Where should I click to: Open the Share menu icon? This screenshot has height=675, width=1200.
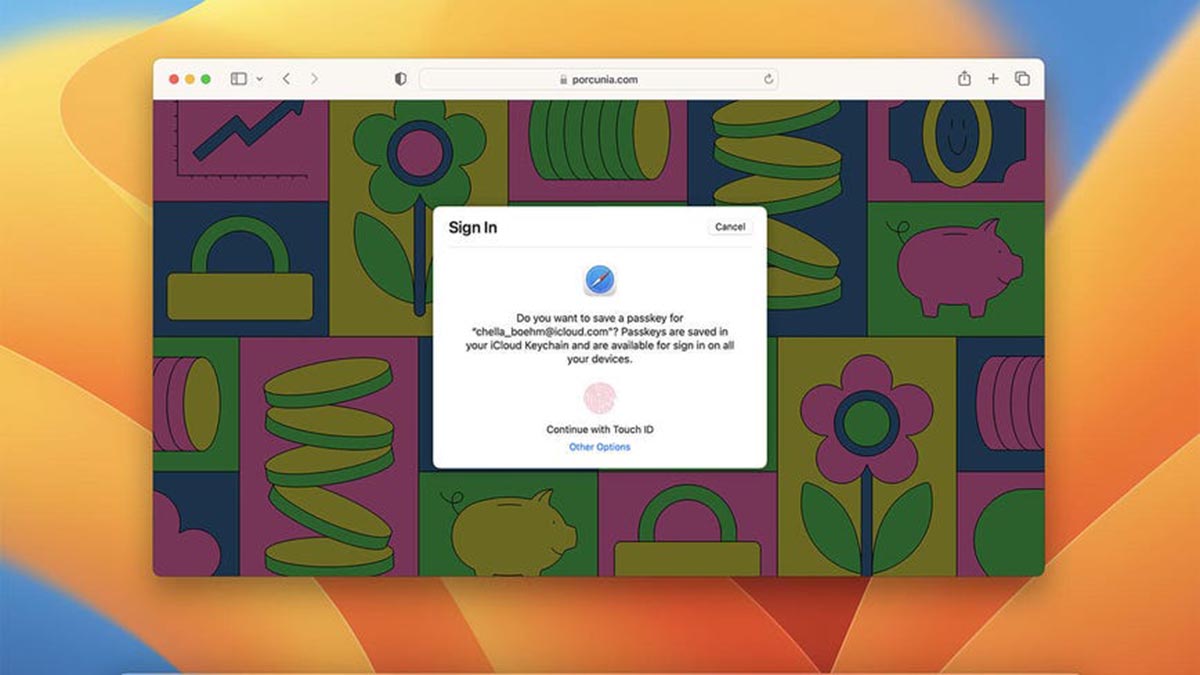pos(964,78)
